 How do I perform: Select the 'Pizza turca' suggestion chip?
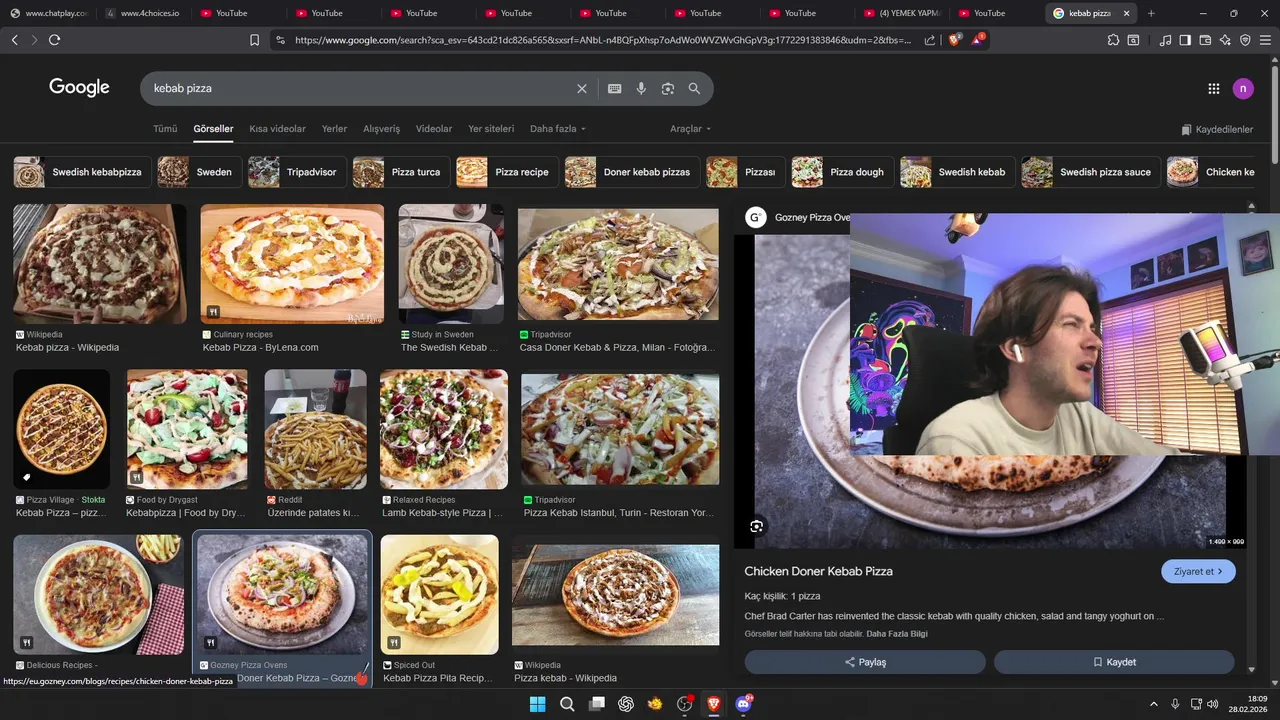[401, 172]
